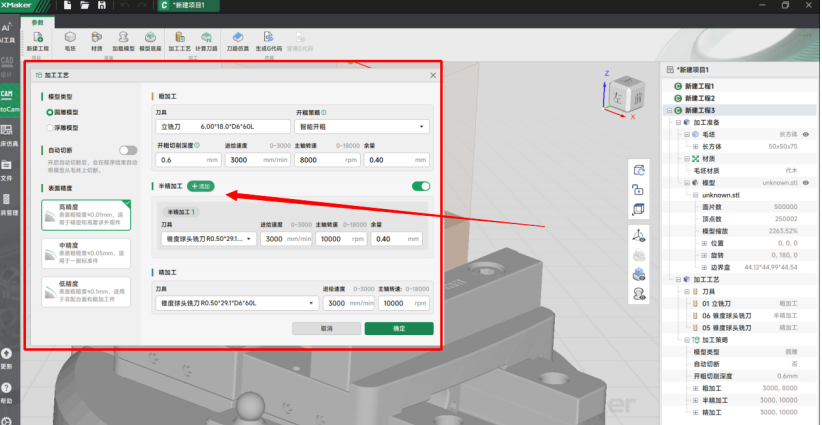Image resolution: width=822 pixels, height=425 pixels.
Task: Open the 材质 material tool
Action: (97, 39)
